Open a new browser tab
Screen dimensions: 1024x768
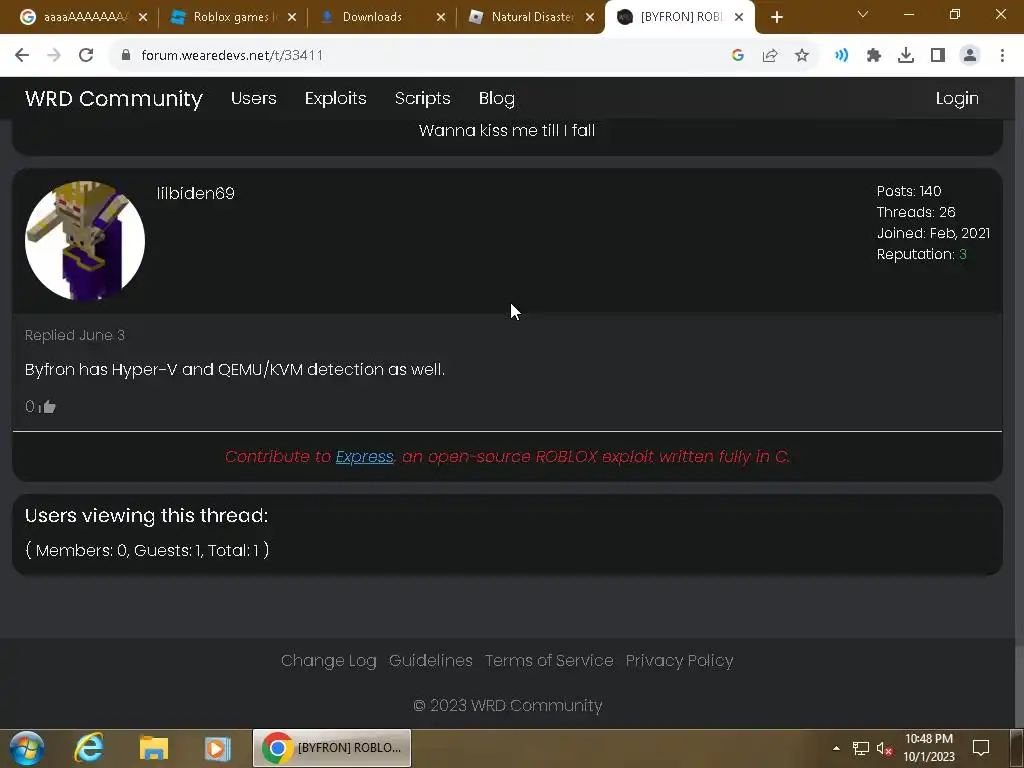[x=776, y=18]
